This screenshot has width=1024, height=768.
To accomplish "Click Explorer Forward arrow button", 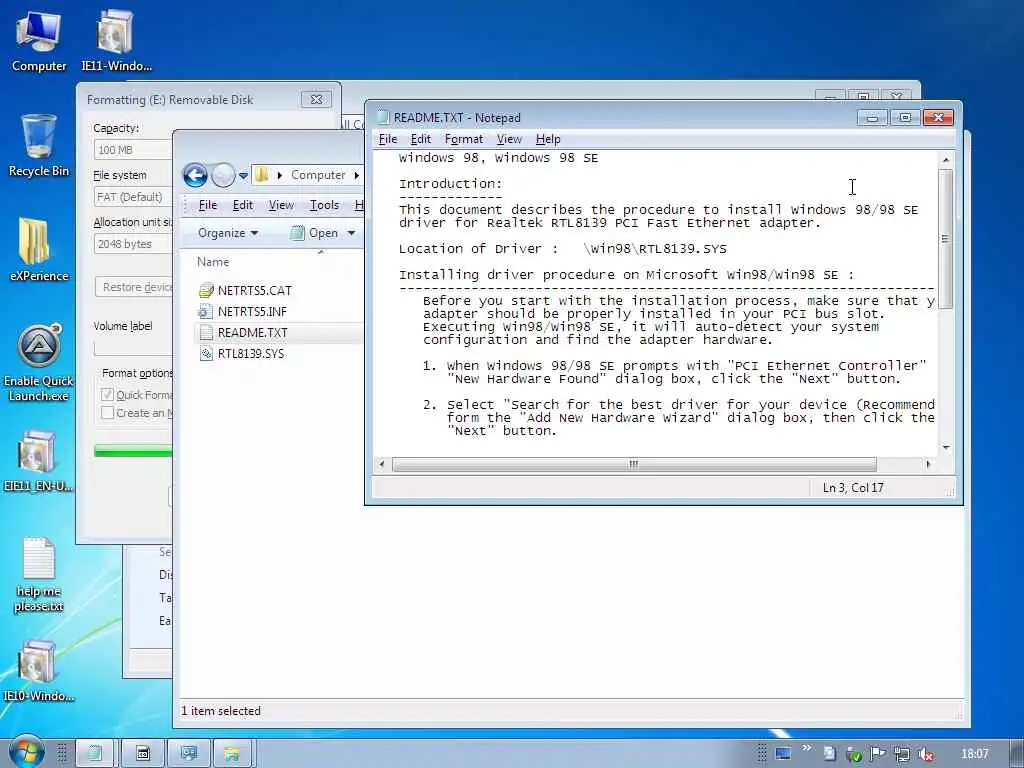I will [x=223, y=175].
